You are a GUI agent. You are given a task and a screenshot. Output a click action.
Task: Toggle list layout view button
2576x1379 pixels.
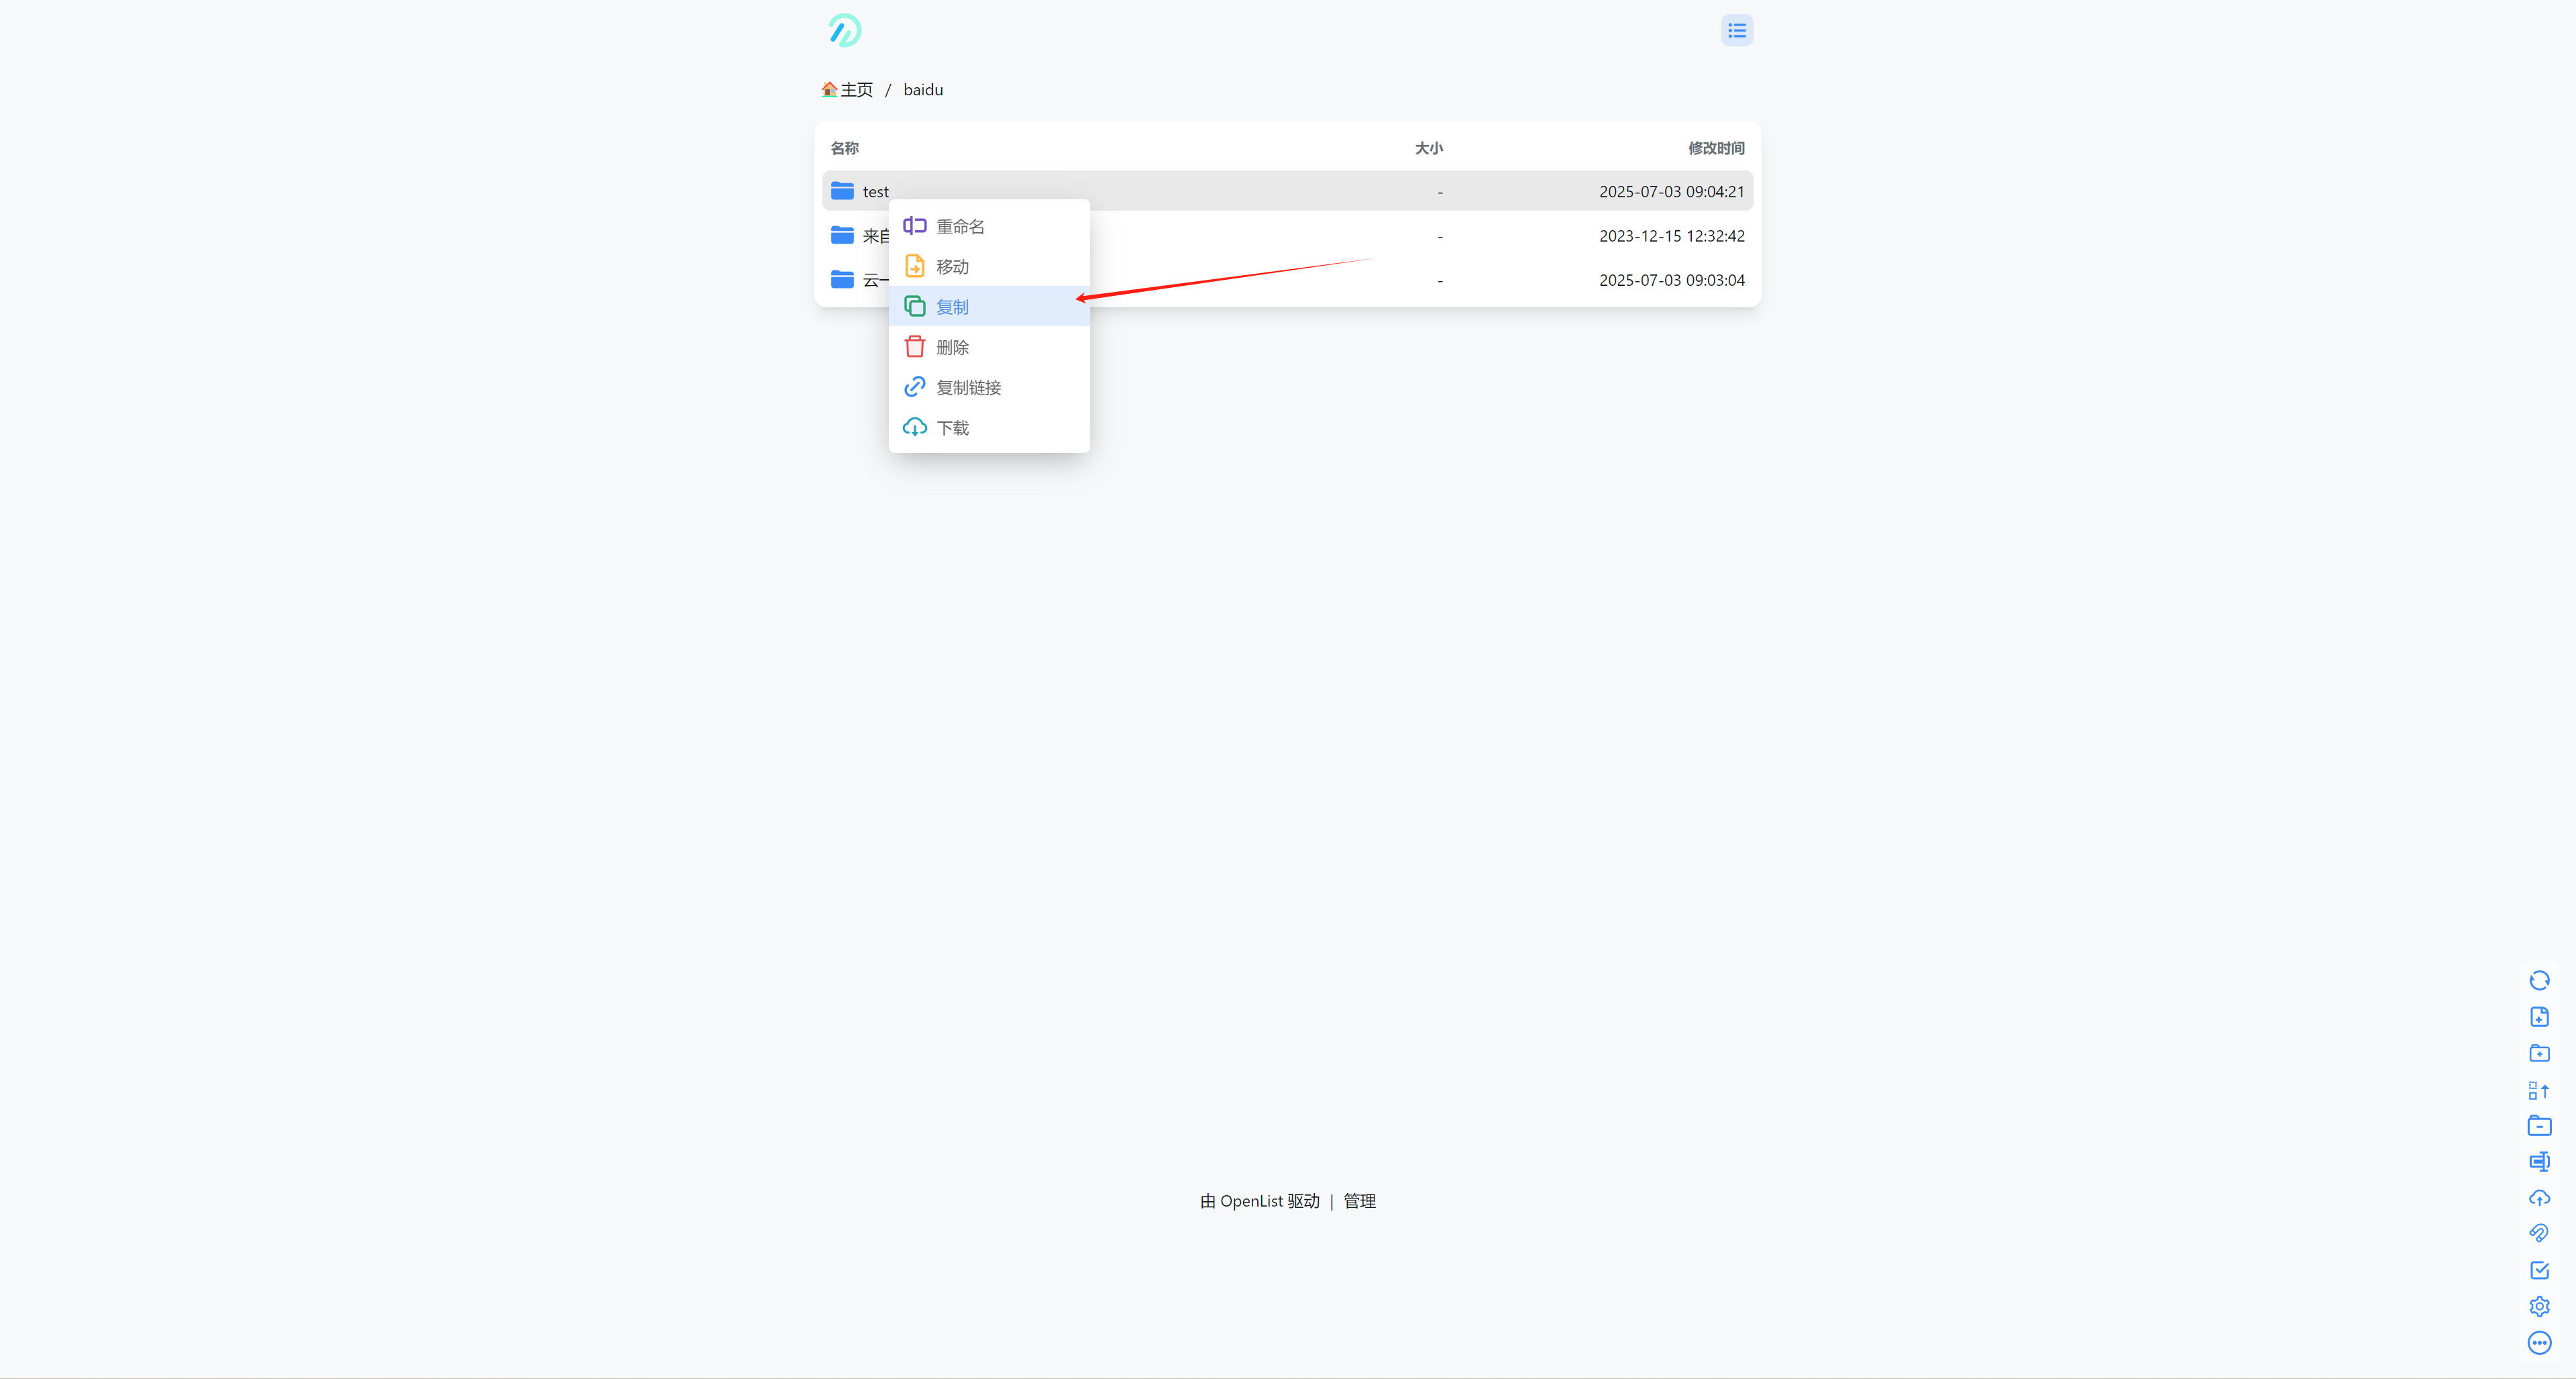pos(1737,31)
